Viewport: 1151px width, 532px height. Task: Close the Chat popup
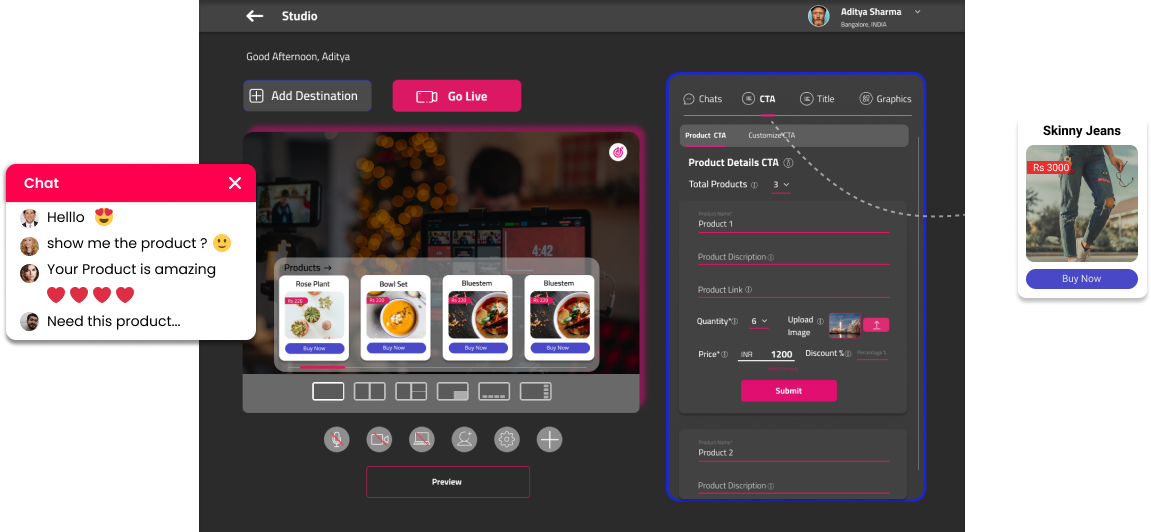tap(235, 183)
